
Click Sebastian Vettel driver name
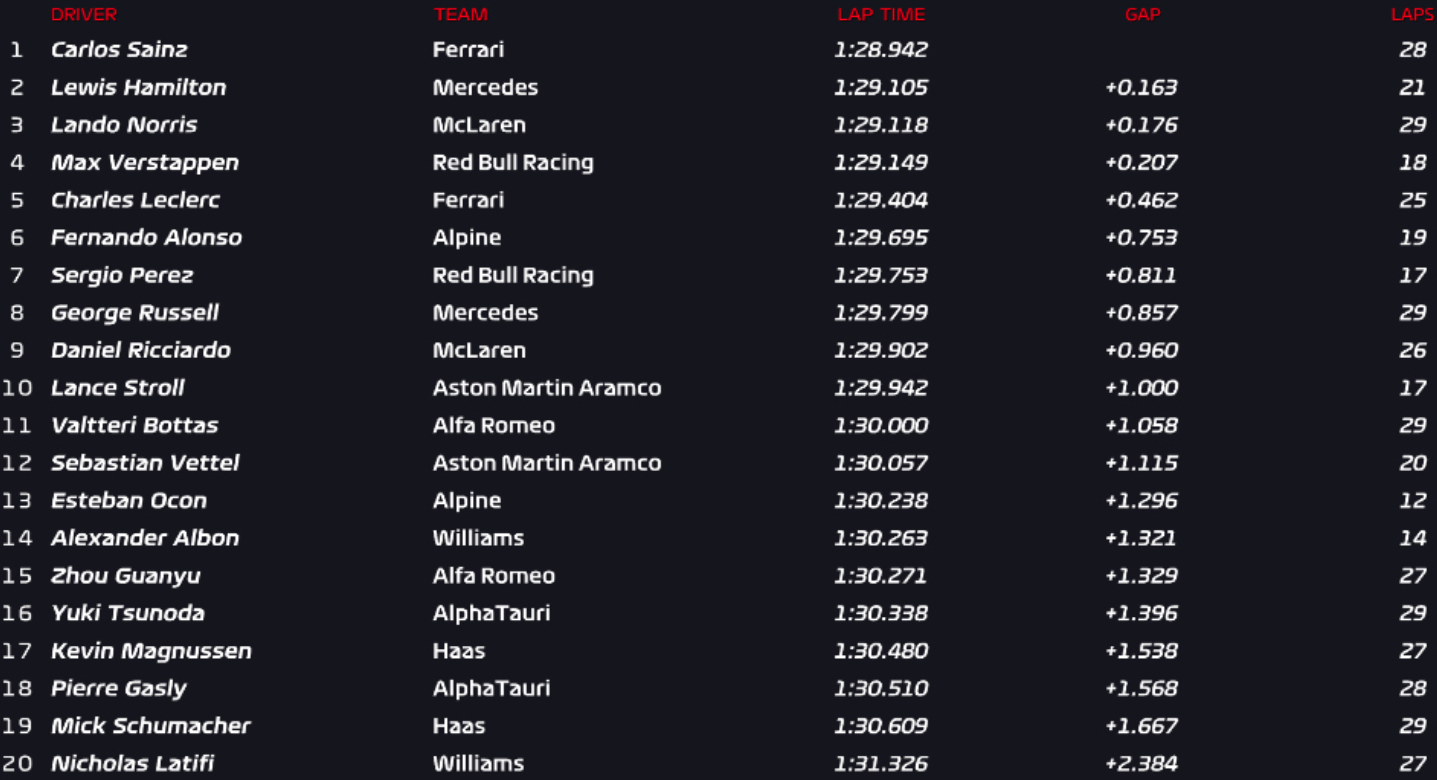coord(145,463)
